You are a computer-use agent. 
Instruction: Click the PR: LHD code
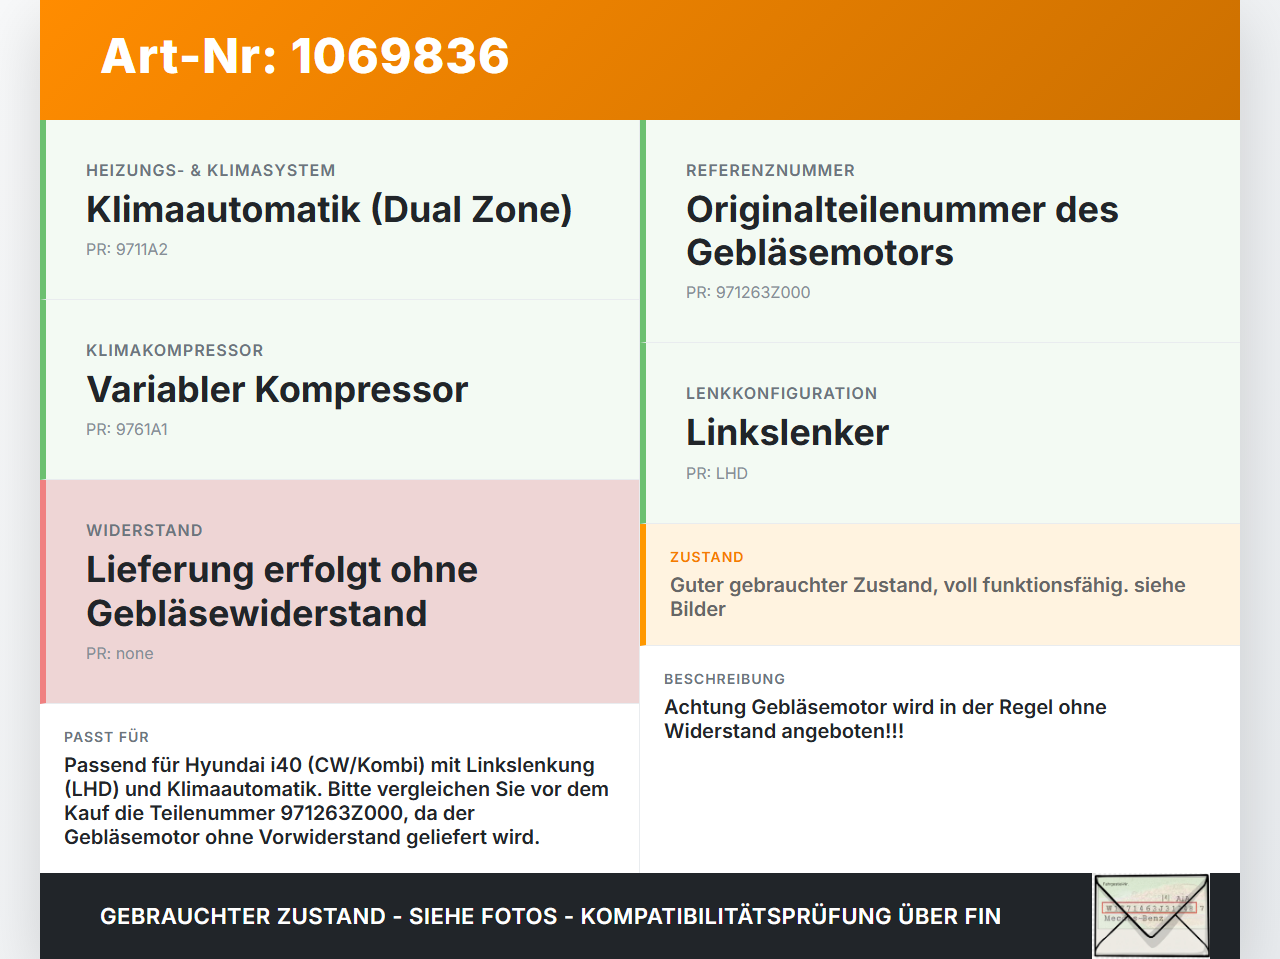(x=717, y=473)
